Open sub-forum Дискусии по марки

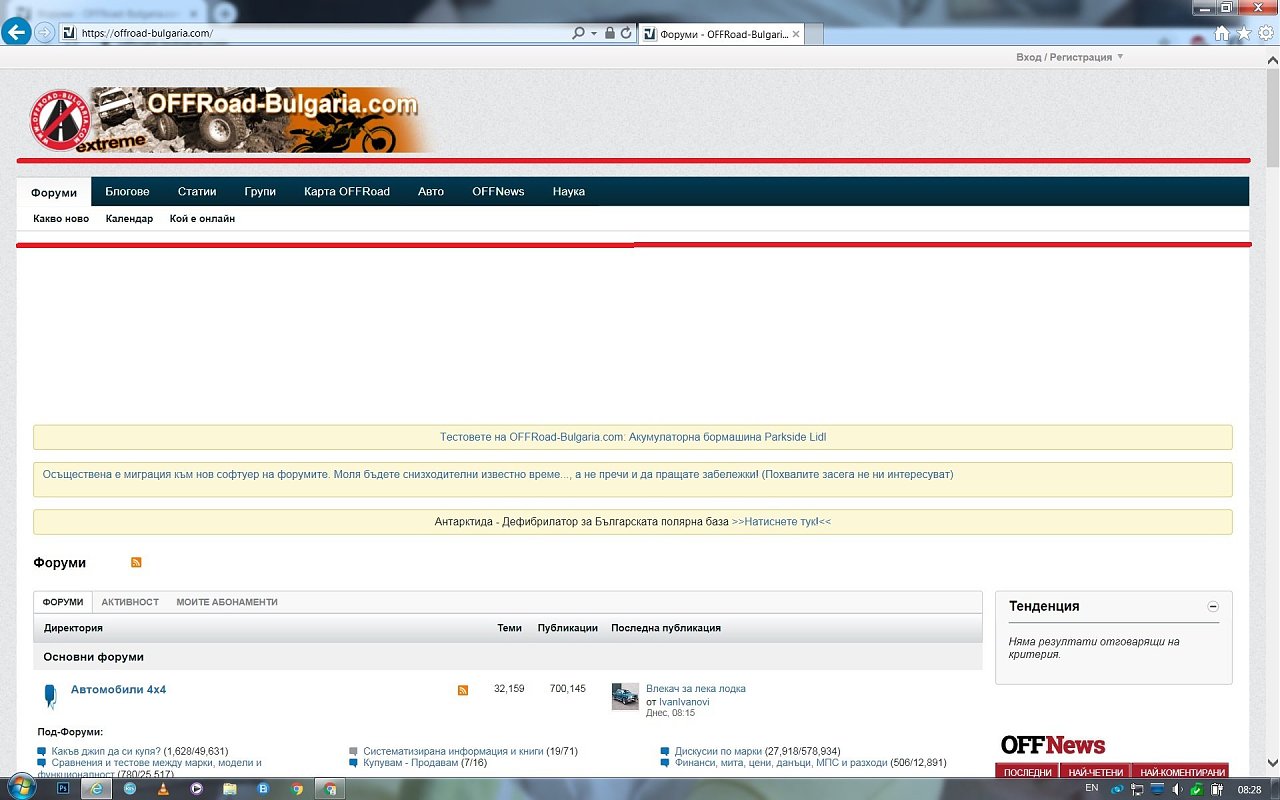(x=718, y=751)
